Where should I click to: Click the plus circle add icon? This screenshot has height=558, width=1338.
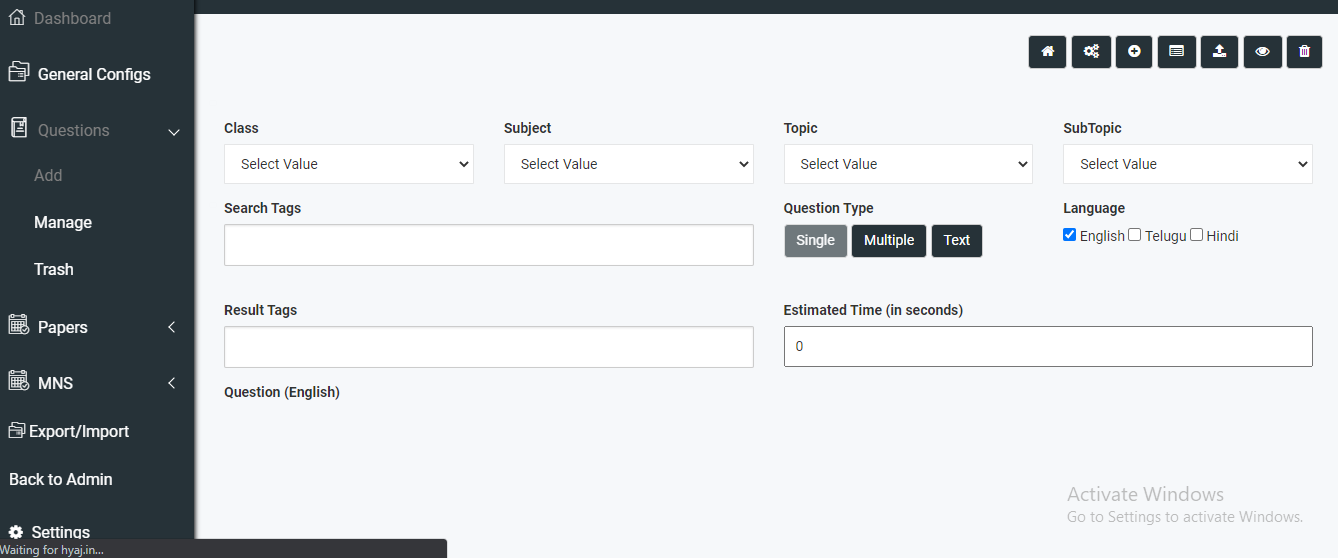pyautogui.click(x=1134, y=52)
